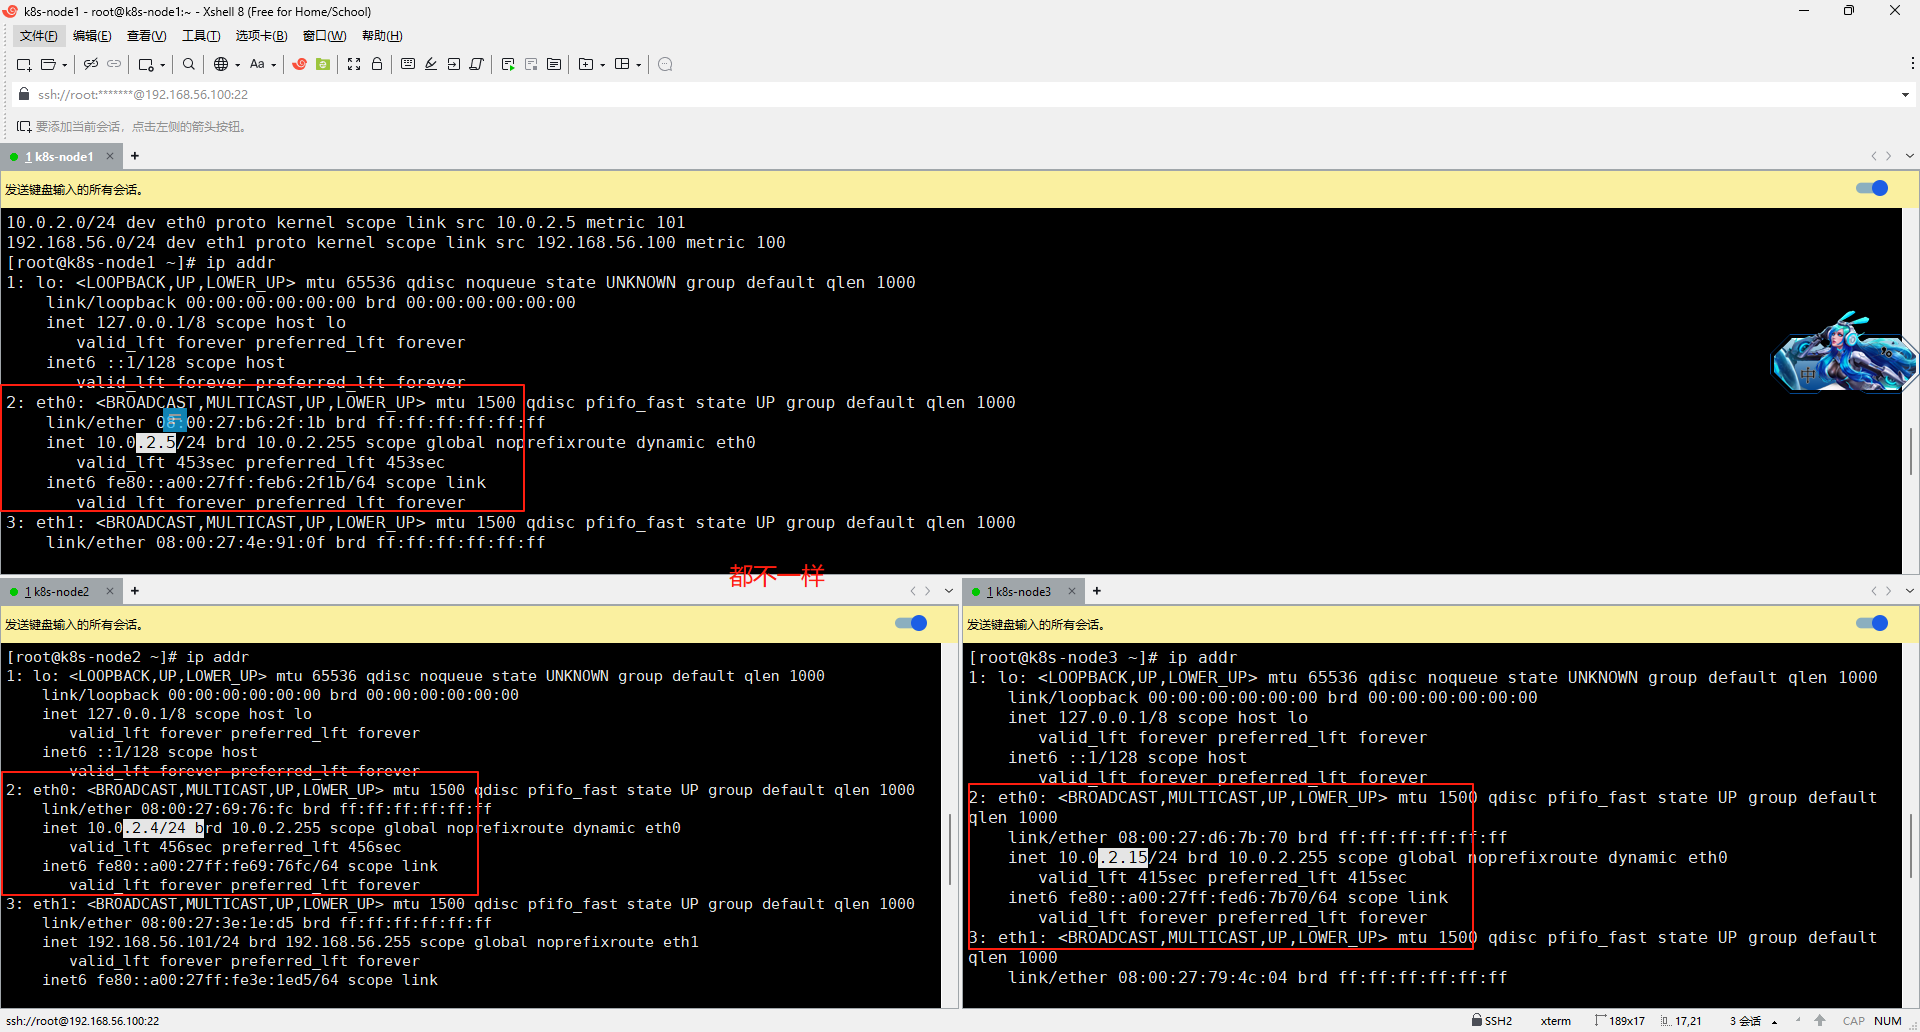Image resolution: width=1920 pixels, height=1032 pixels.
Task: Open the 编辑(E) menu
Action: [92, 36]
